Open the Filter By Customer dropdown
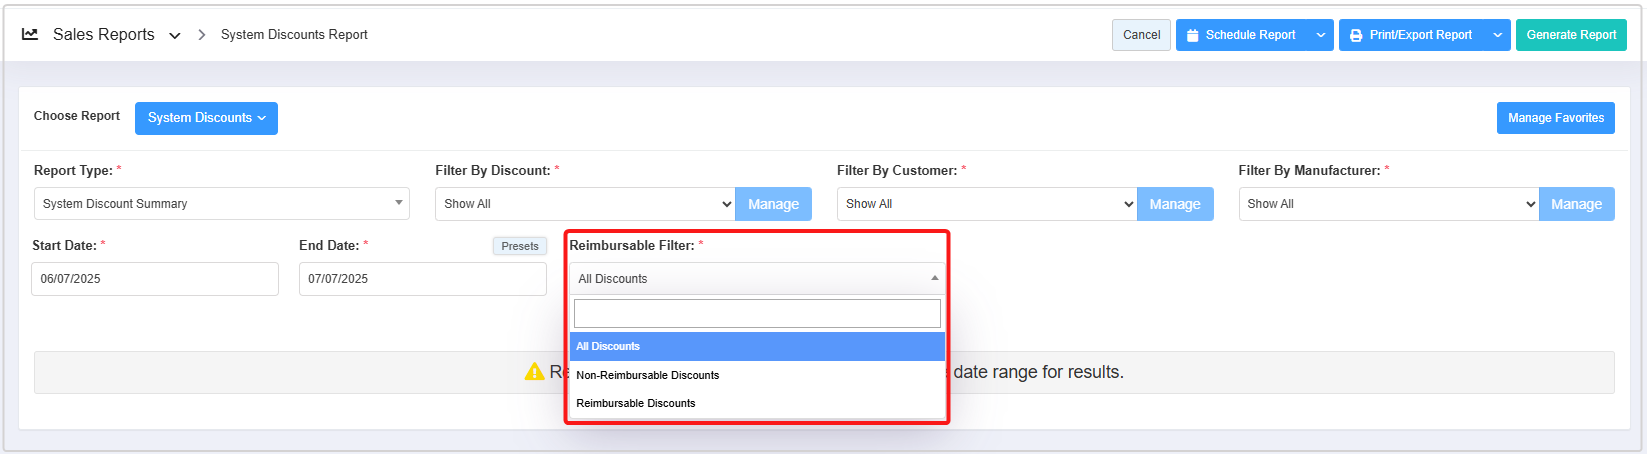1647x454 pixels. (x=986, y=204)
